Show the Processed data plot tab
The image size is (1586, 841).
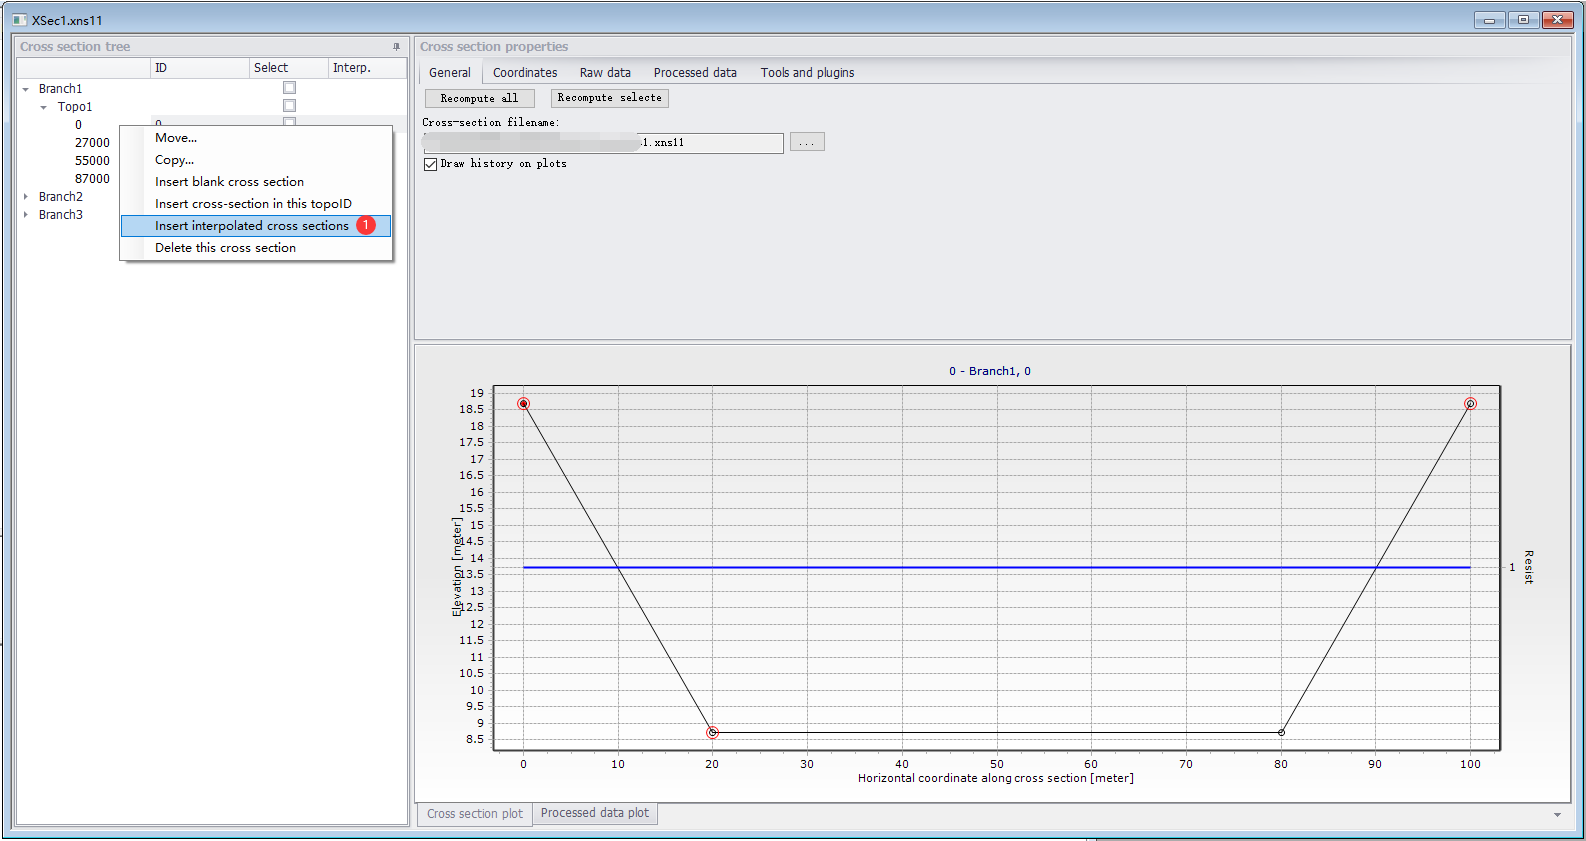coord(595,813)
